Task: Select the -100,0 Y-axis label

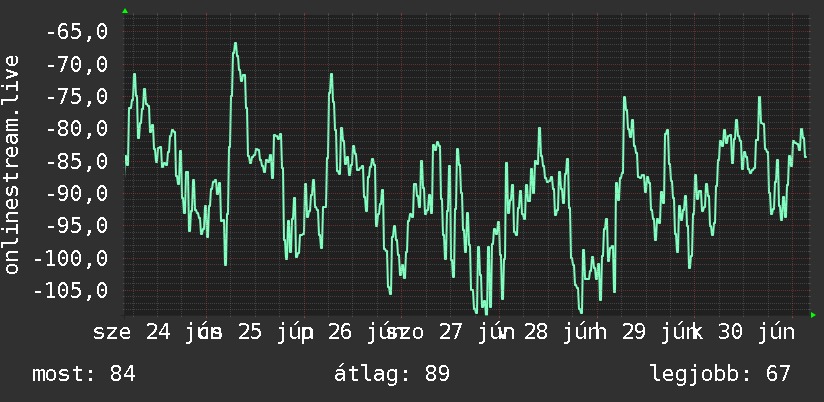Action: tap(71, 258)
